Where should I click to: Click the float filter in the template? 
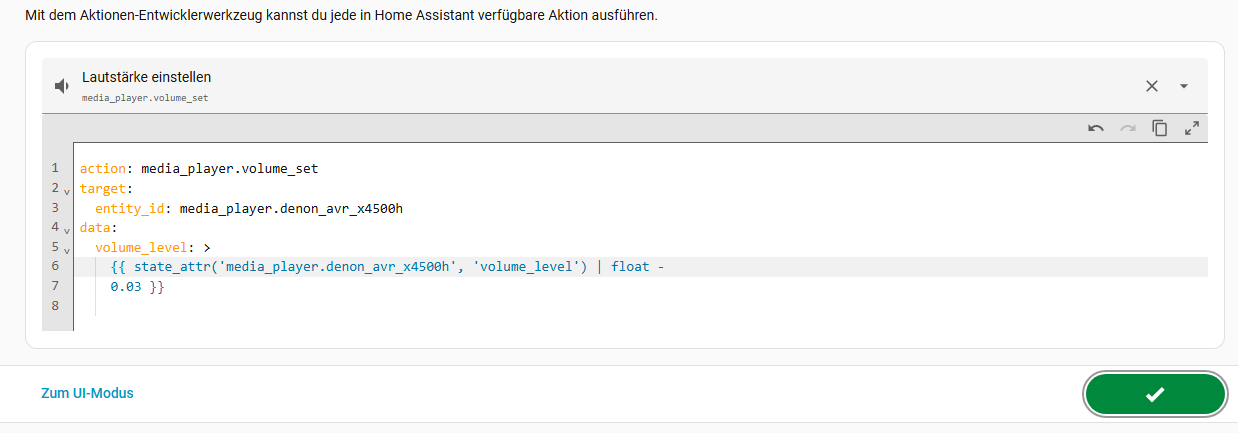click(x=630, y=267)
